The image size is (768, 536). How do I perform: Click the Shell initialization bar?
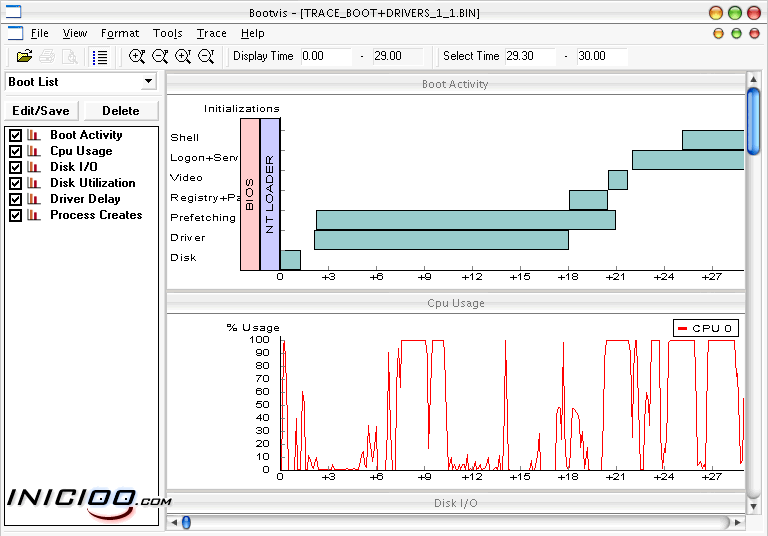(713, 140)
